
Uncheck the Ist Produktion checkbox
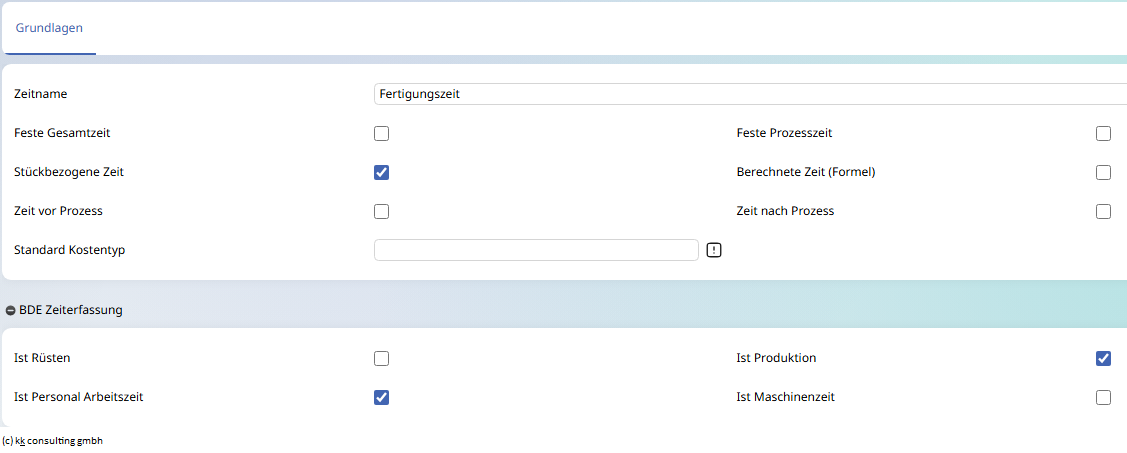1103,358
